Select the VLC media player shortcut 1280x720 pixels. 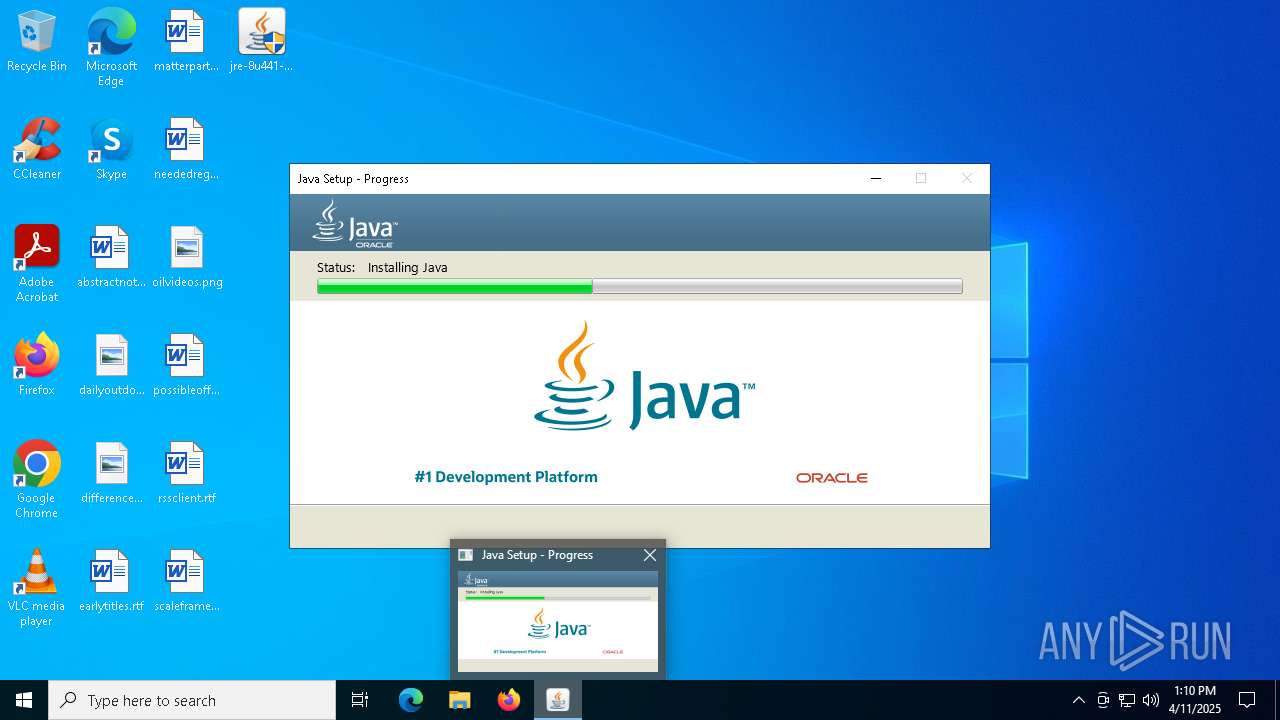[x=37, y=588]
